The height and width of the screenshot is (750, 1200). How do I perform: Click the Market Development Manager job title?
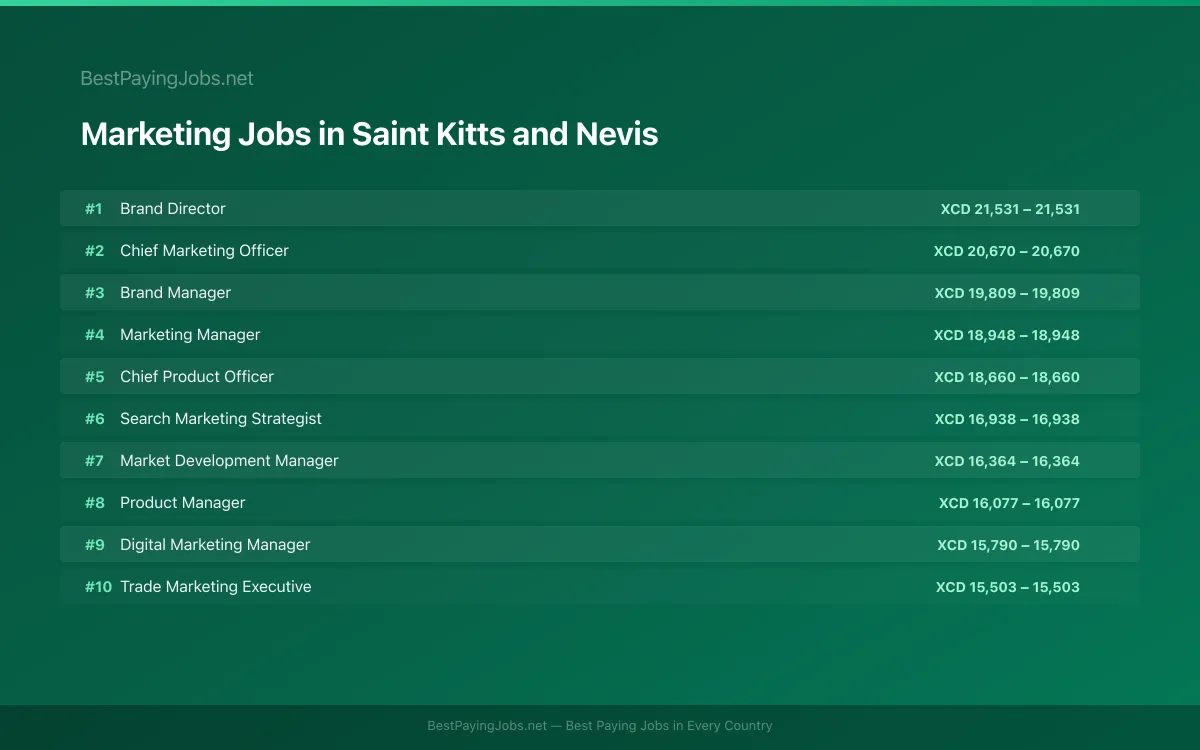pos(229,460)
